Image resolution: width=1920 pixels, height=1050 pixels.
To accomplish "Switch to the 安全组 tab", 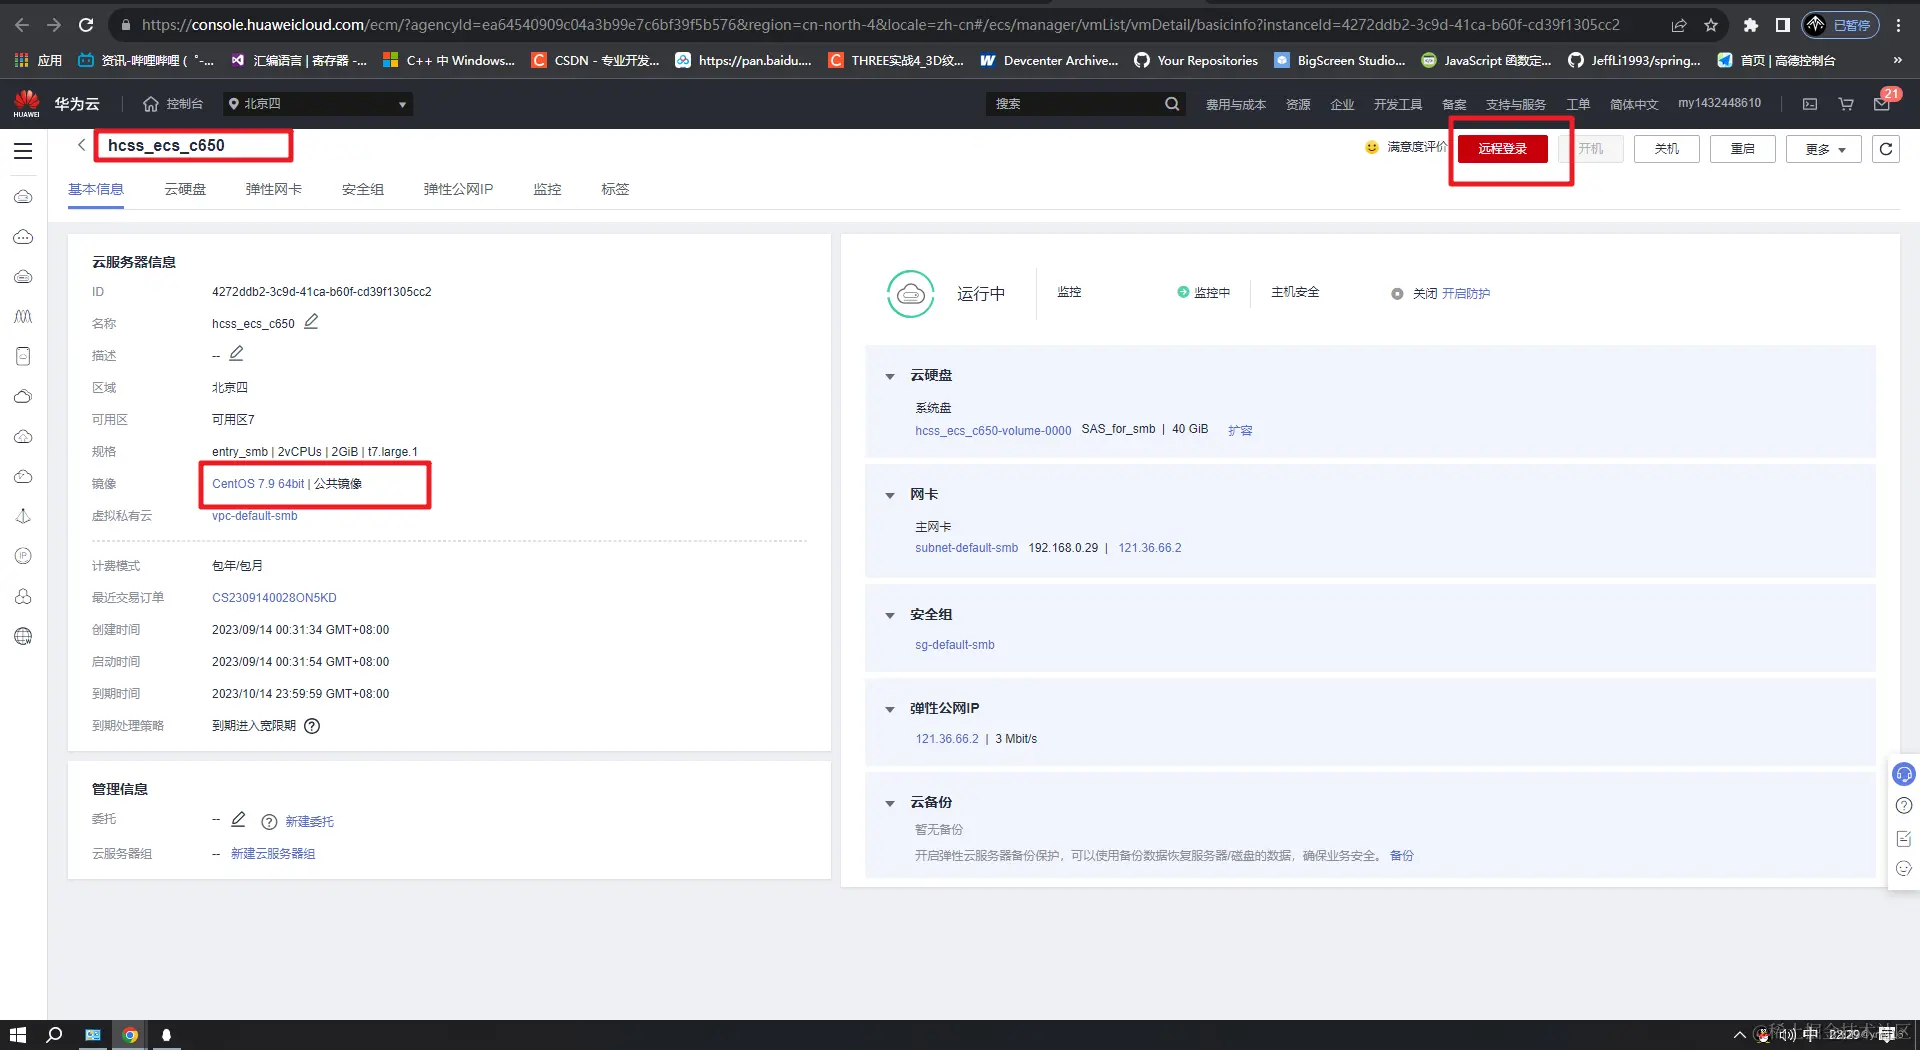I will pos(362,189).
